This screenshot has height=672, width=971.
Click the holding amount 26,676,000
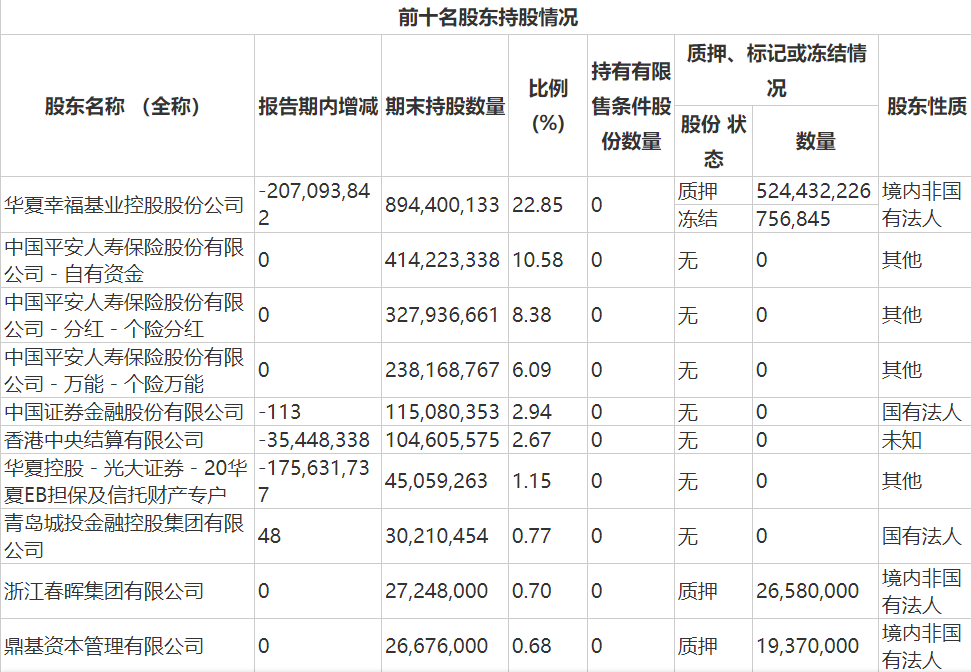(437, 646)
